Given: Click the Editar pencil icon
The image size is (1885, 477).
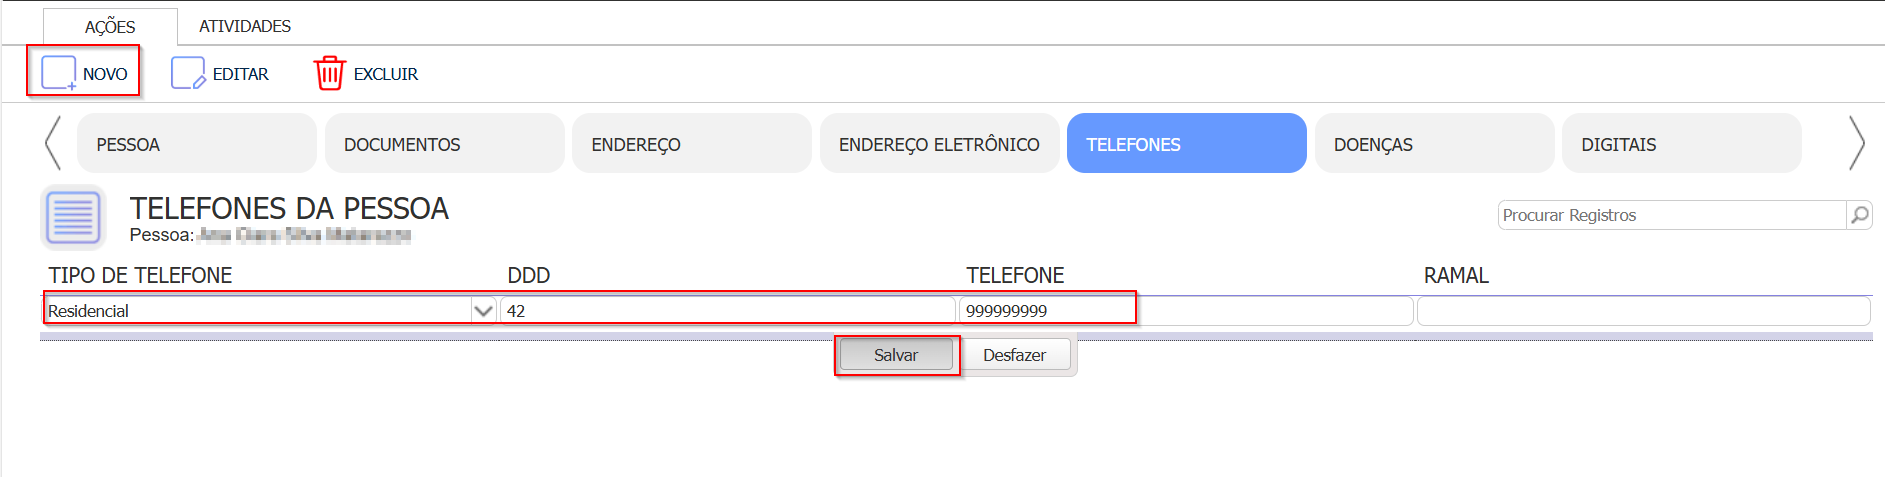Looking at the screenshot, I should pyautogui.click(x=188, y=73).
